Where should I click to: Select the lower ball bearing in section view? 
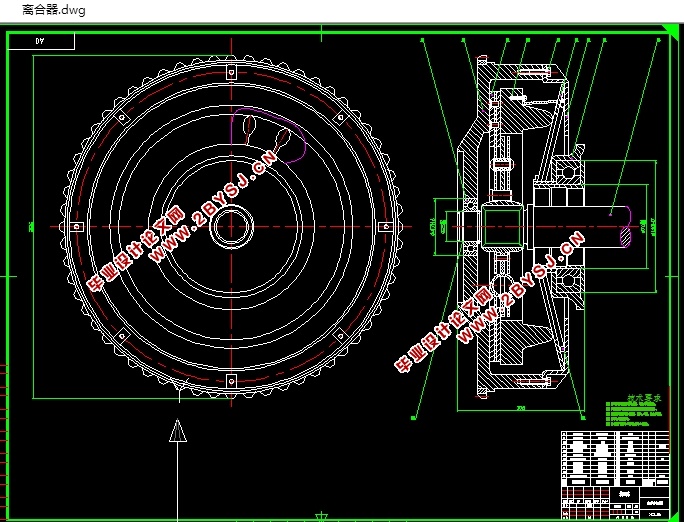pos(568,280)
